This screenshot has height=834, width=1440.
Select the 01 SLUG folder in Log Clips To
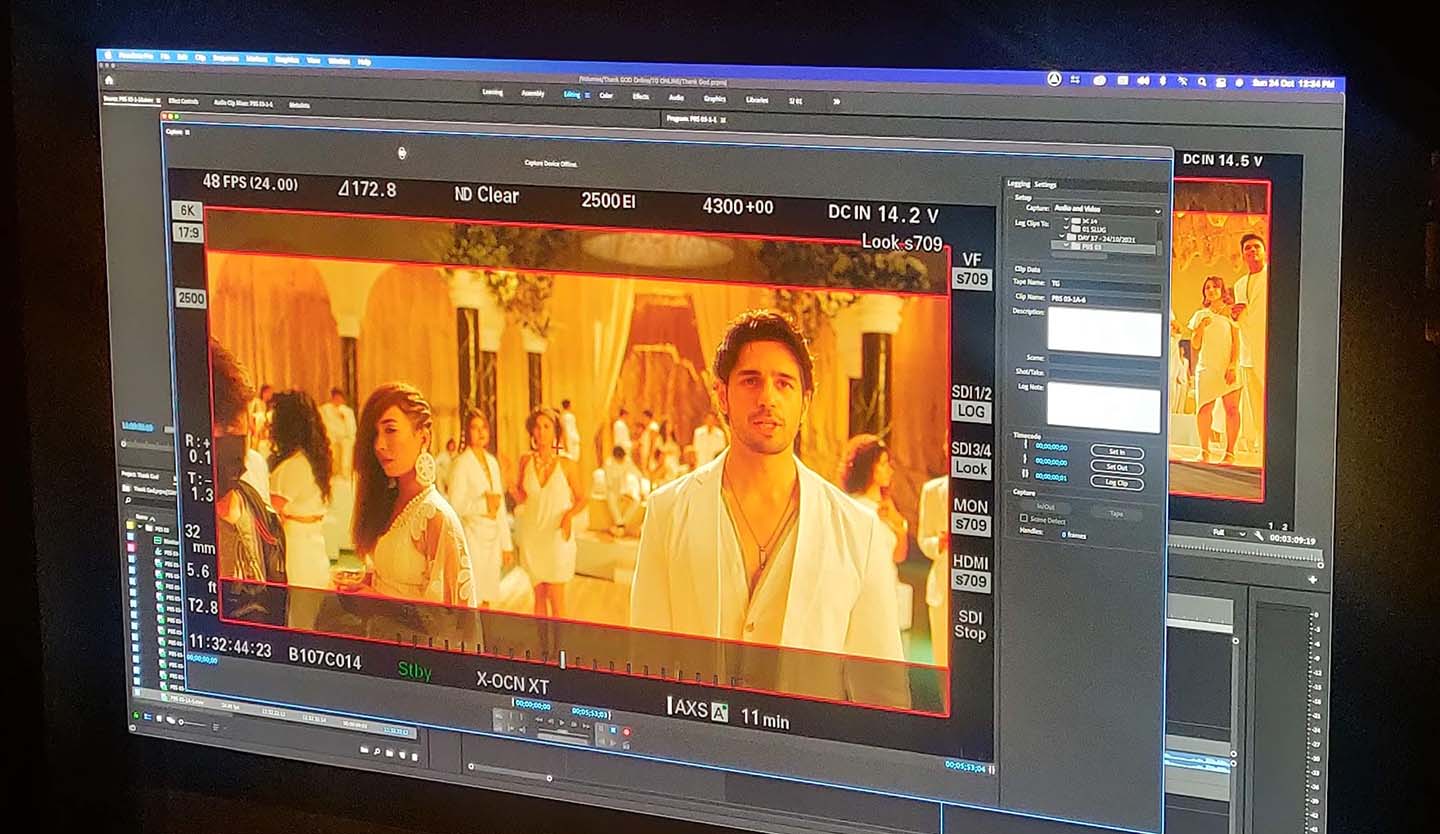[x=1089, y=229]
